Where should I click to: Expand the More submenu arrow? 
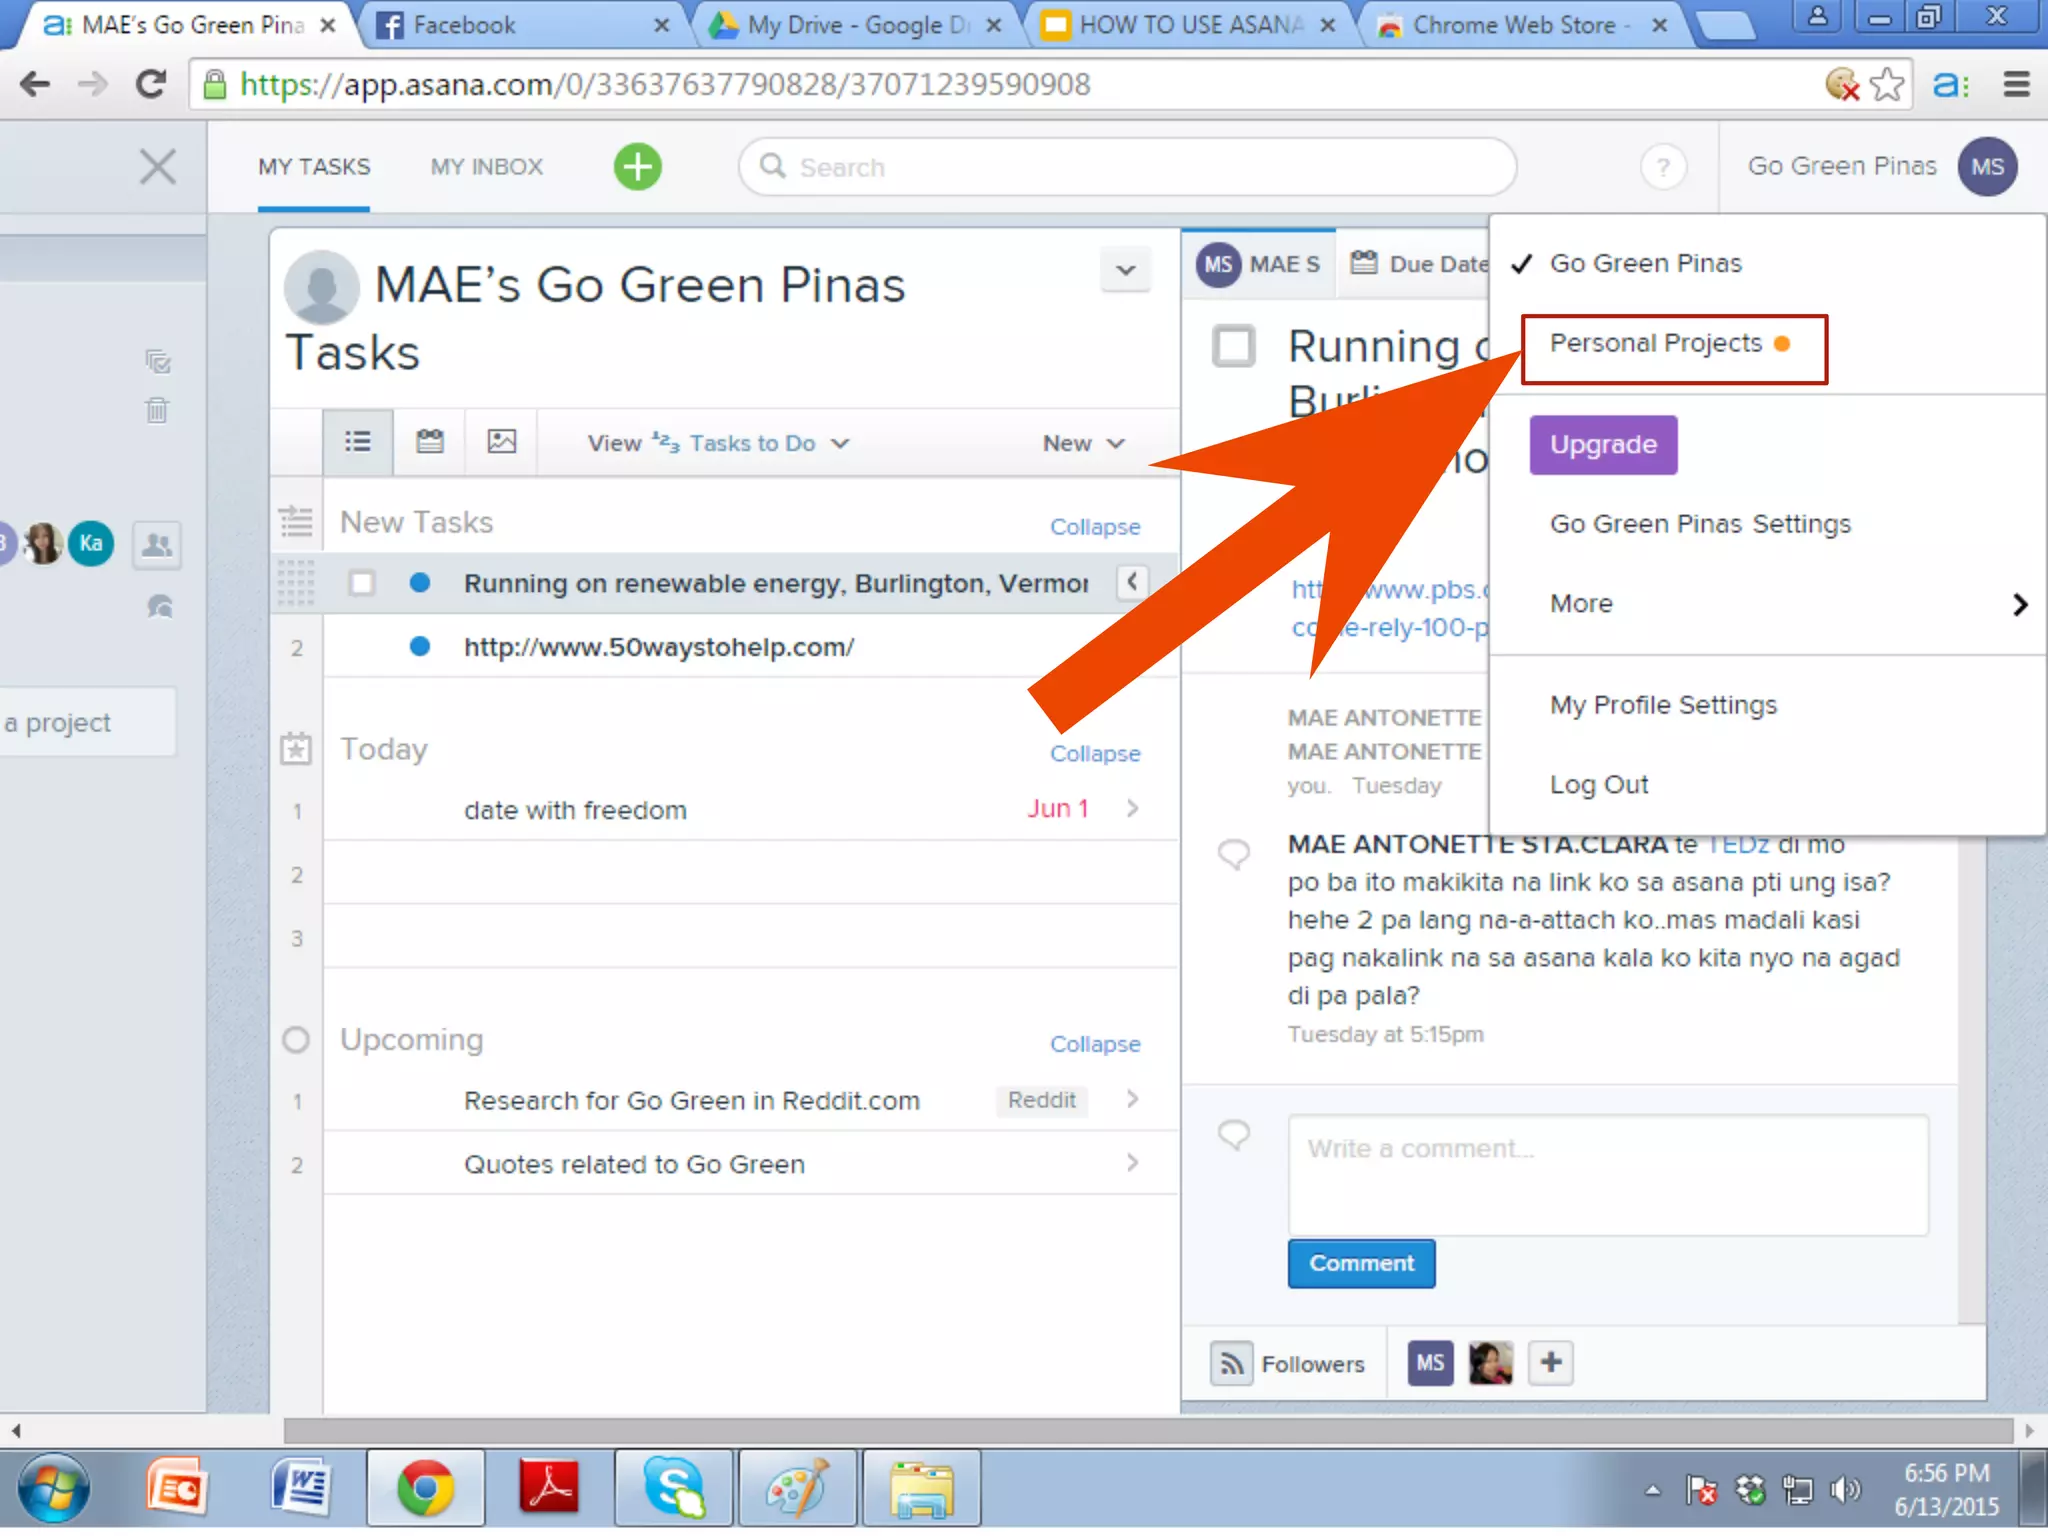(x=2018, y=604)
